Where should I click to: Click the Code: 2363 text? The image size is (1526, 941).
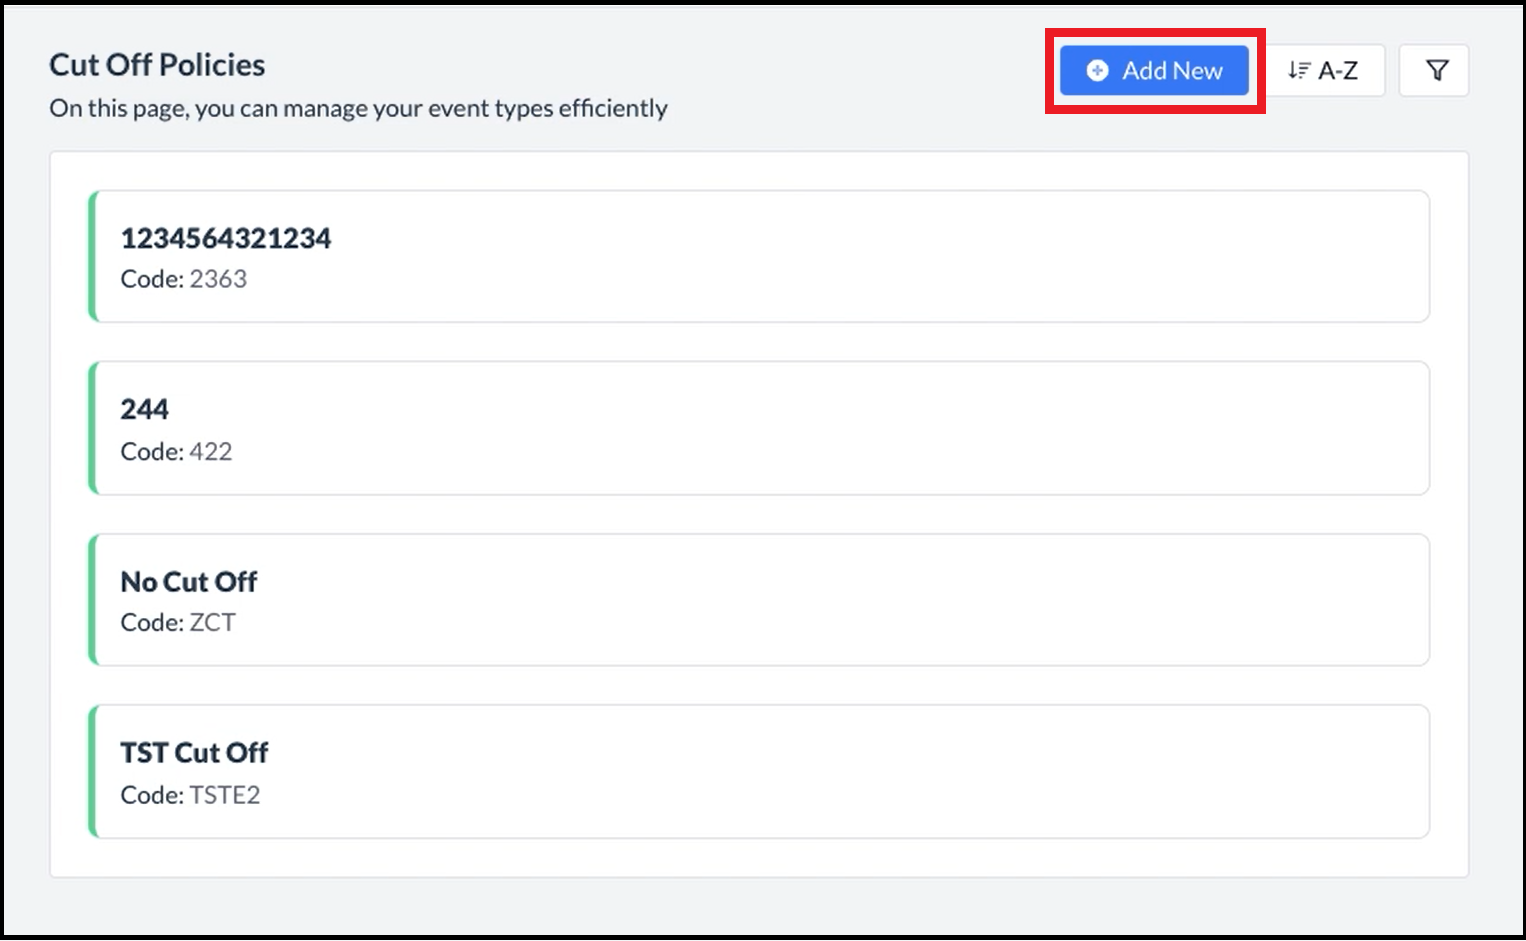pyautogui.click(x=184, y=279)
